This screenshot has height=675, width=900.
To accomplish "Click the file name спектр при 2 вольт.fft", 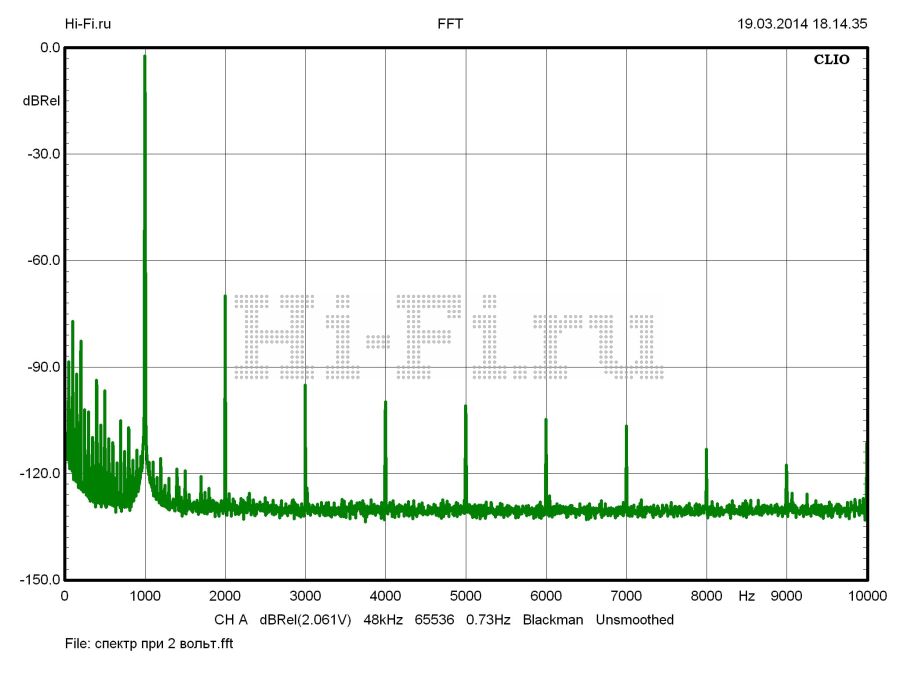I will point(149,644).
